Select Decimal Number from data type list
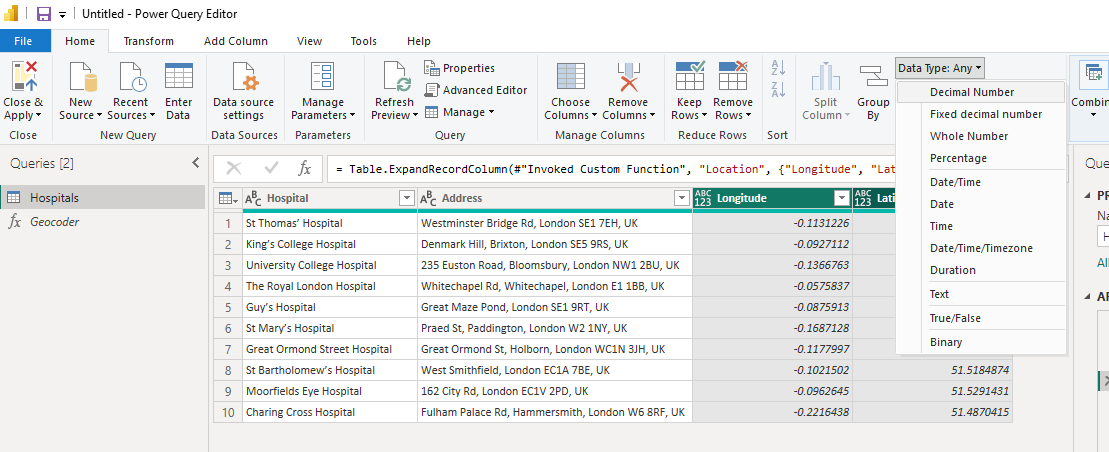 tap(971, 92)
